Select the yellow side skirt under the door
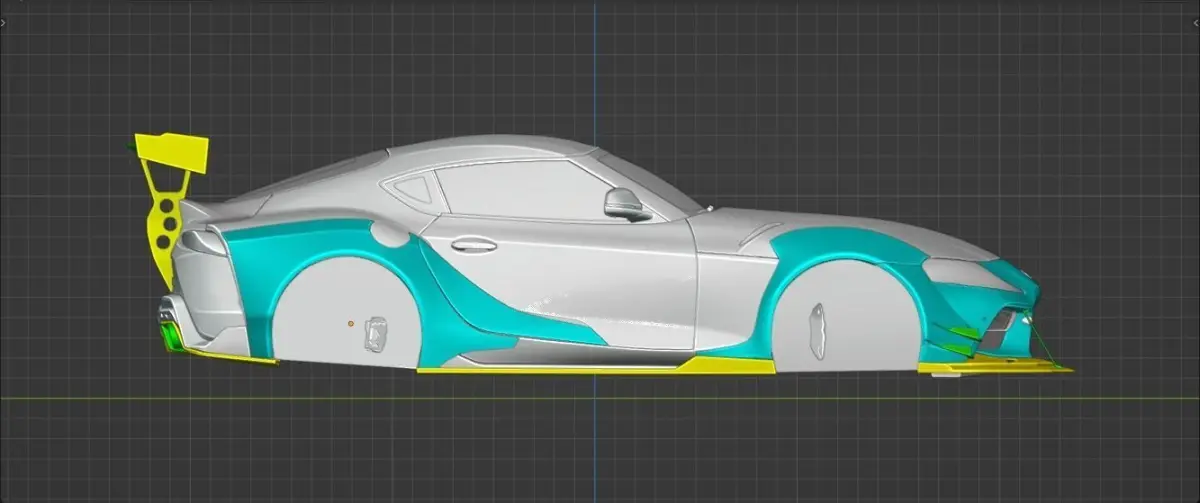The image size is (1200, 503). [x=595, y=367]
